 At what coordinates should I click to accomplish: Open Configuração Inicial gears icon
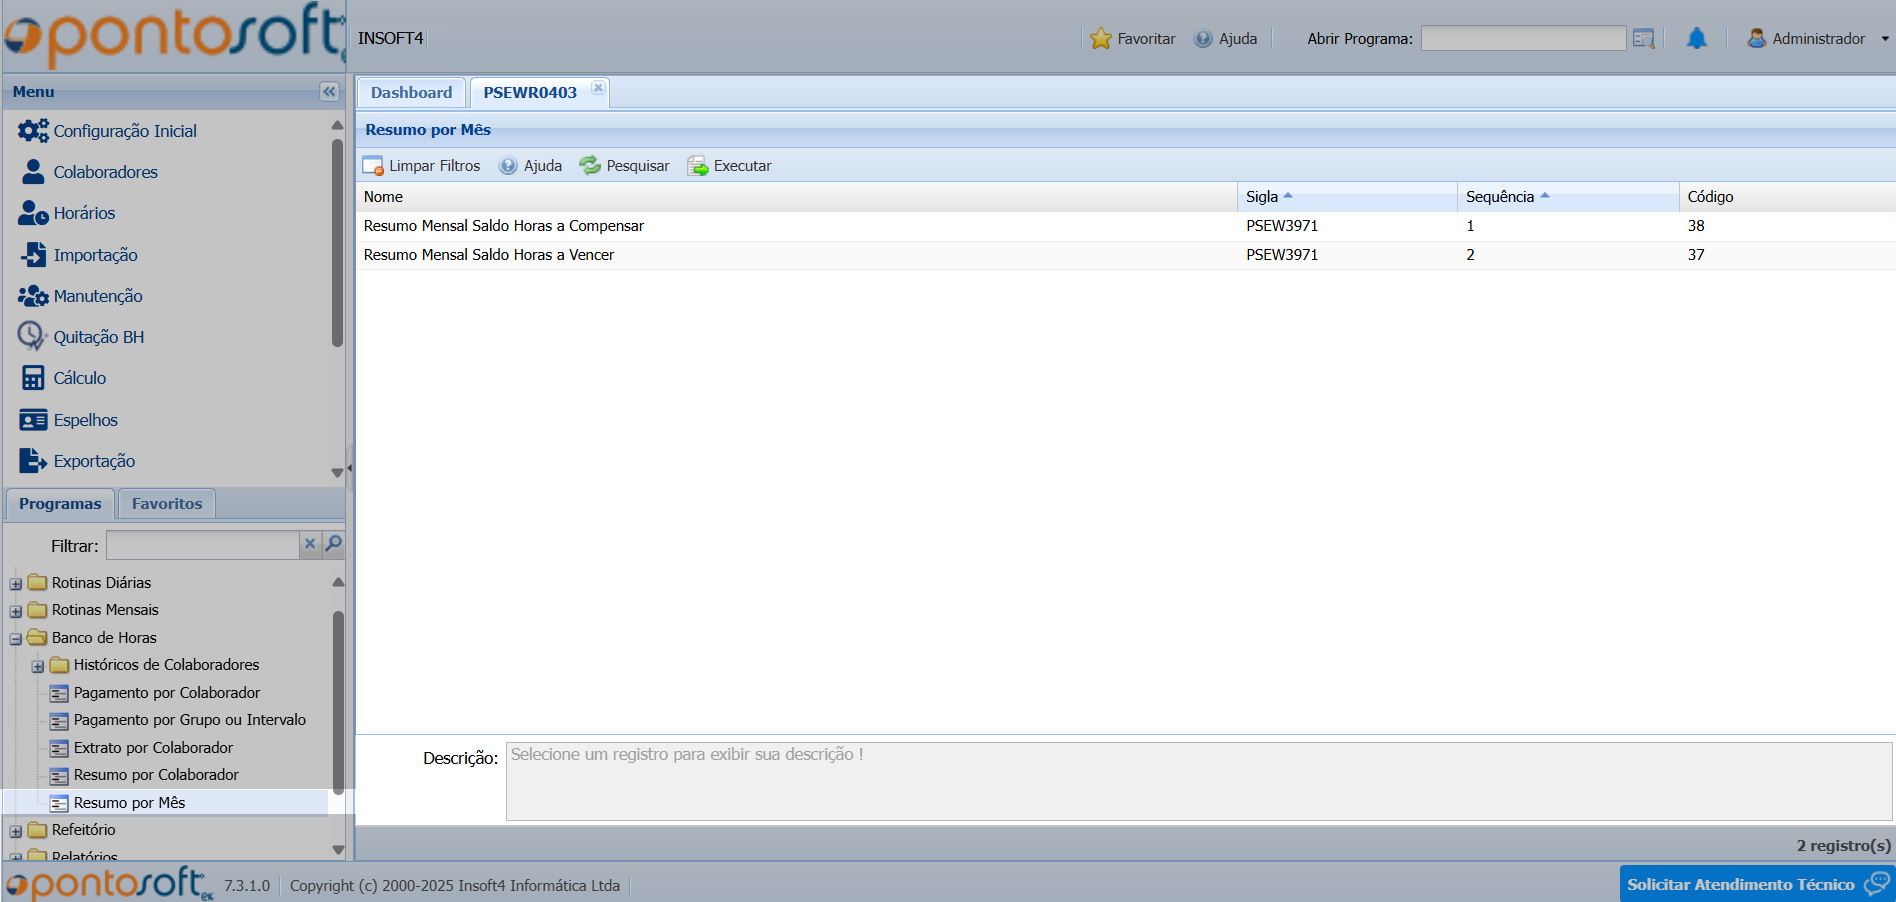pyautogui.click(x=33, y=131)
